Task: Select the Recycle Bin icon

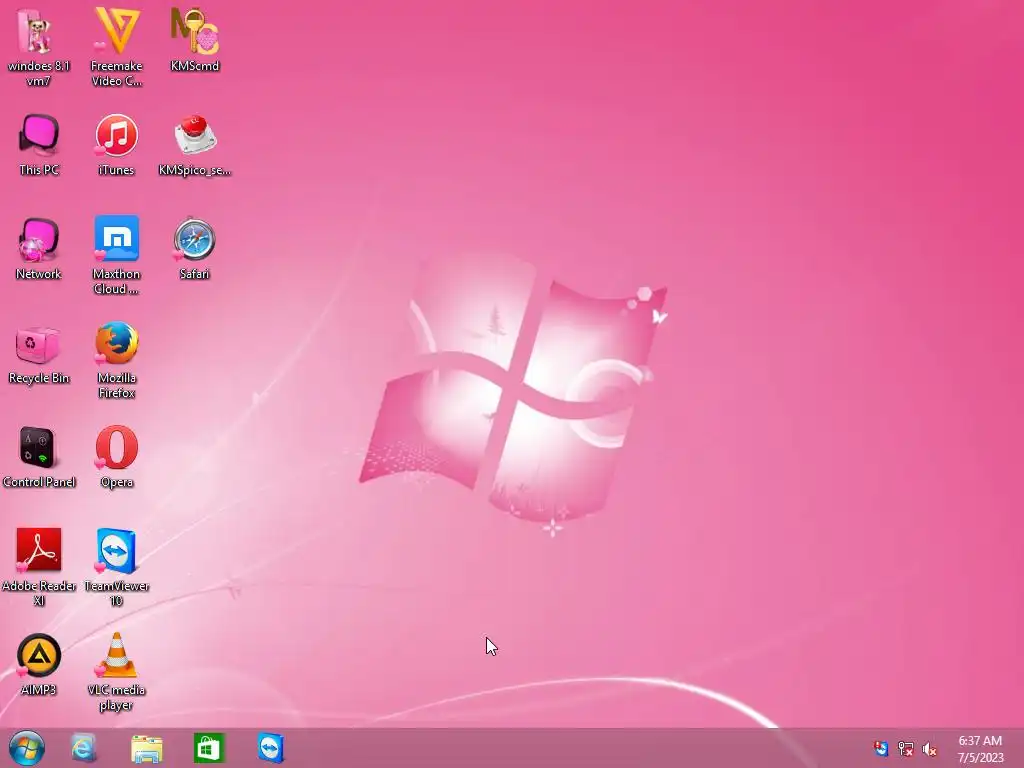Action: click(x=39, y=353)
